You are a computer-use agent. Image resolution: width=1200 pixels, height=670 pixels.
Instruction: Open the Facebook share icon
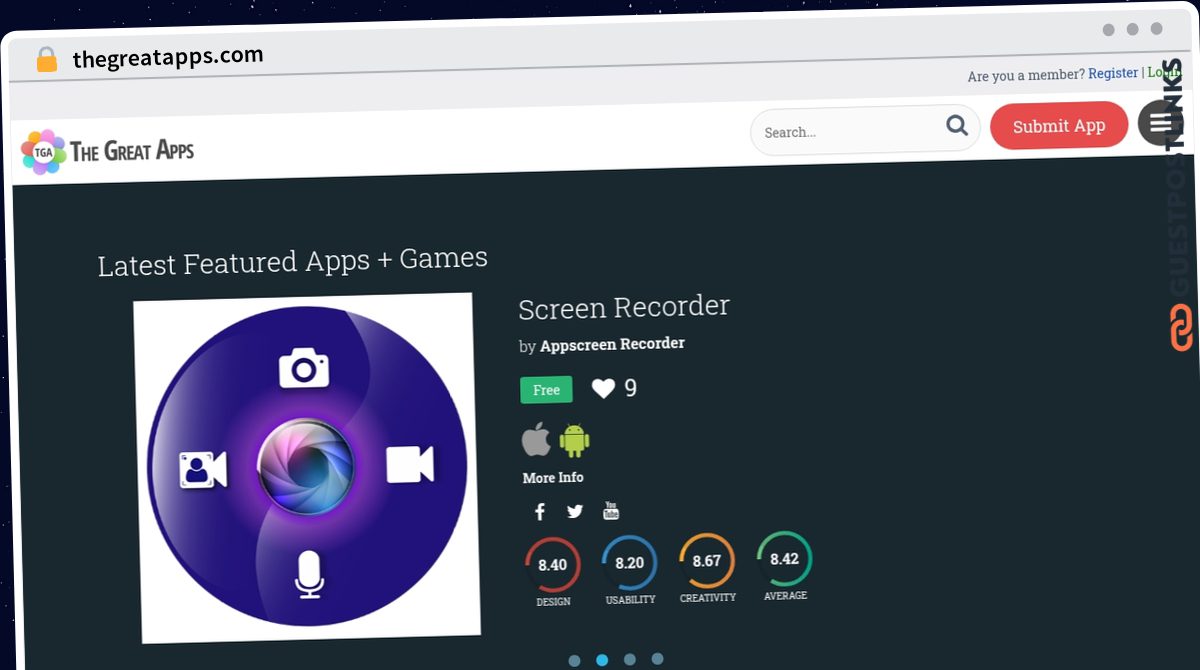(x=540, y=512)
